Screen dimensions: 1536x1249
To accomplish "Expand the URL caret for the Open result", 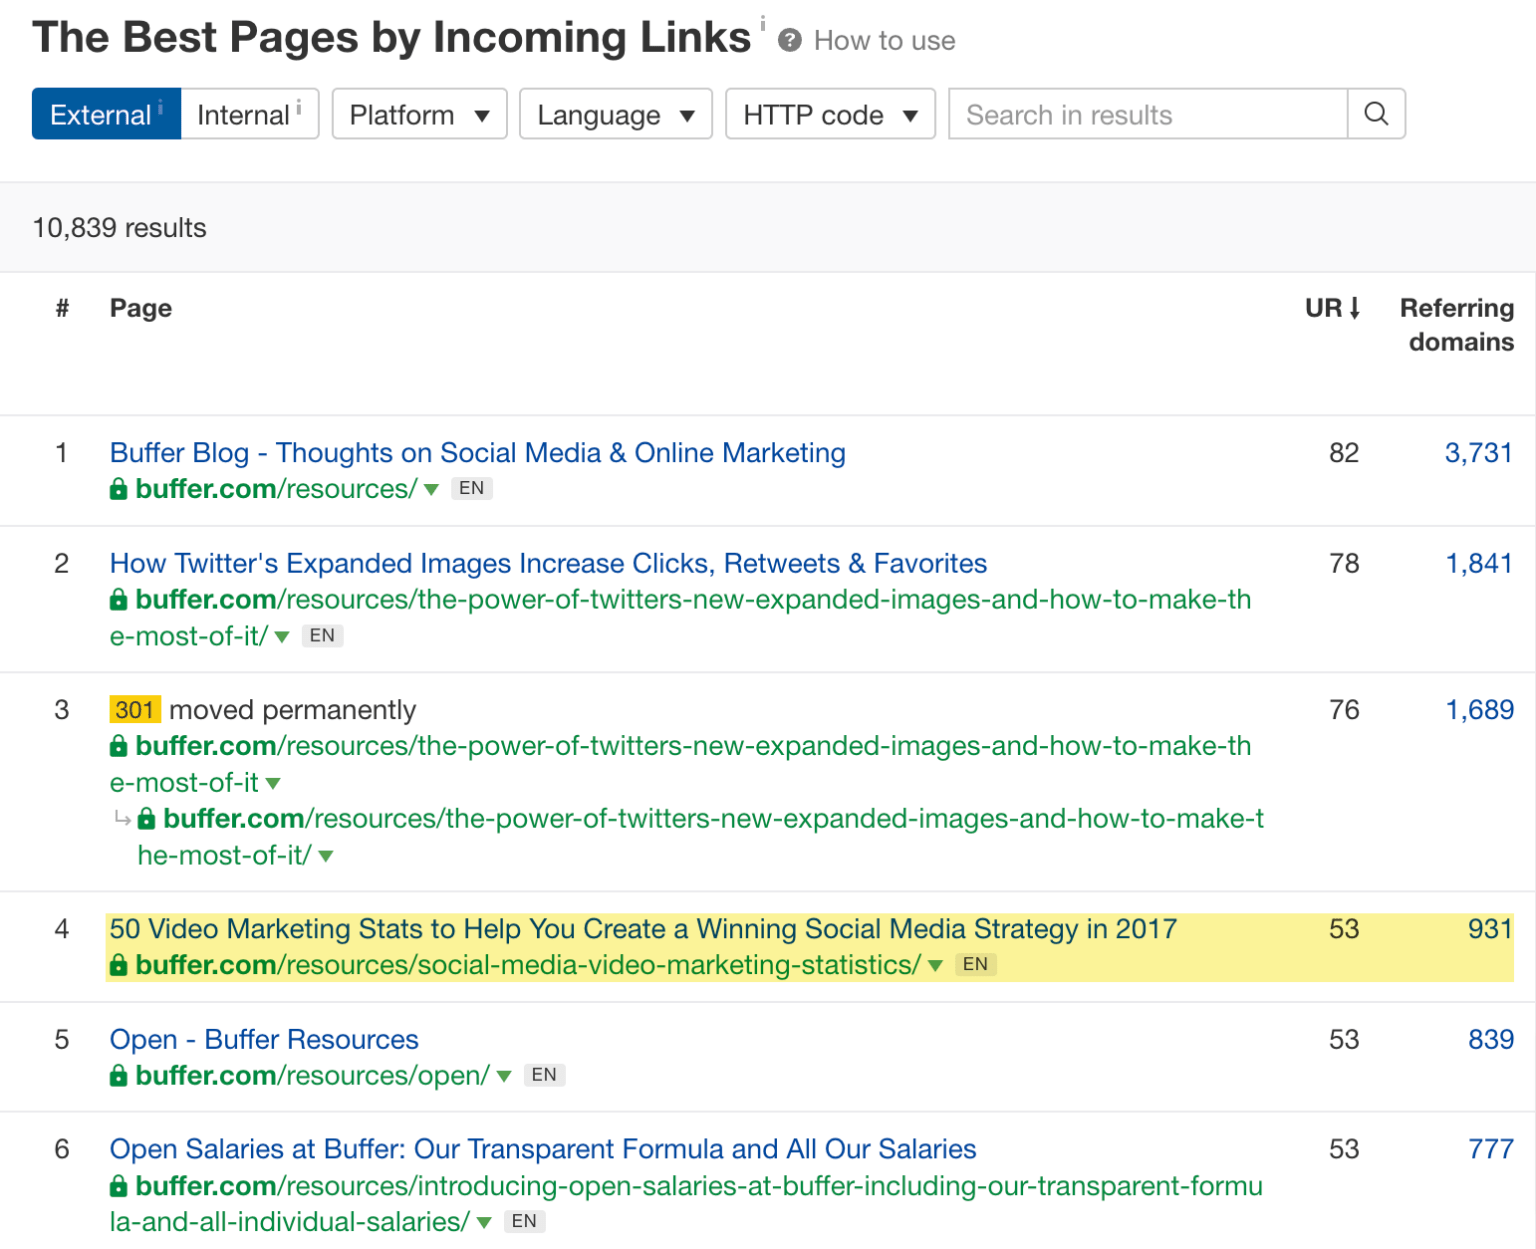I will [x=505, y=1076].
